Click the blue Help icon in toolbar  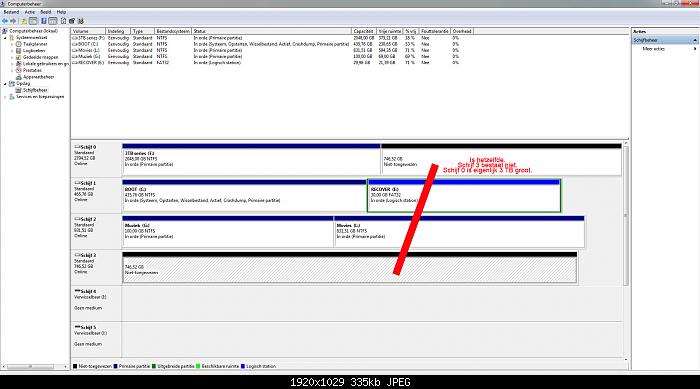coord(44,21)
